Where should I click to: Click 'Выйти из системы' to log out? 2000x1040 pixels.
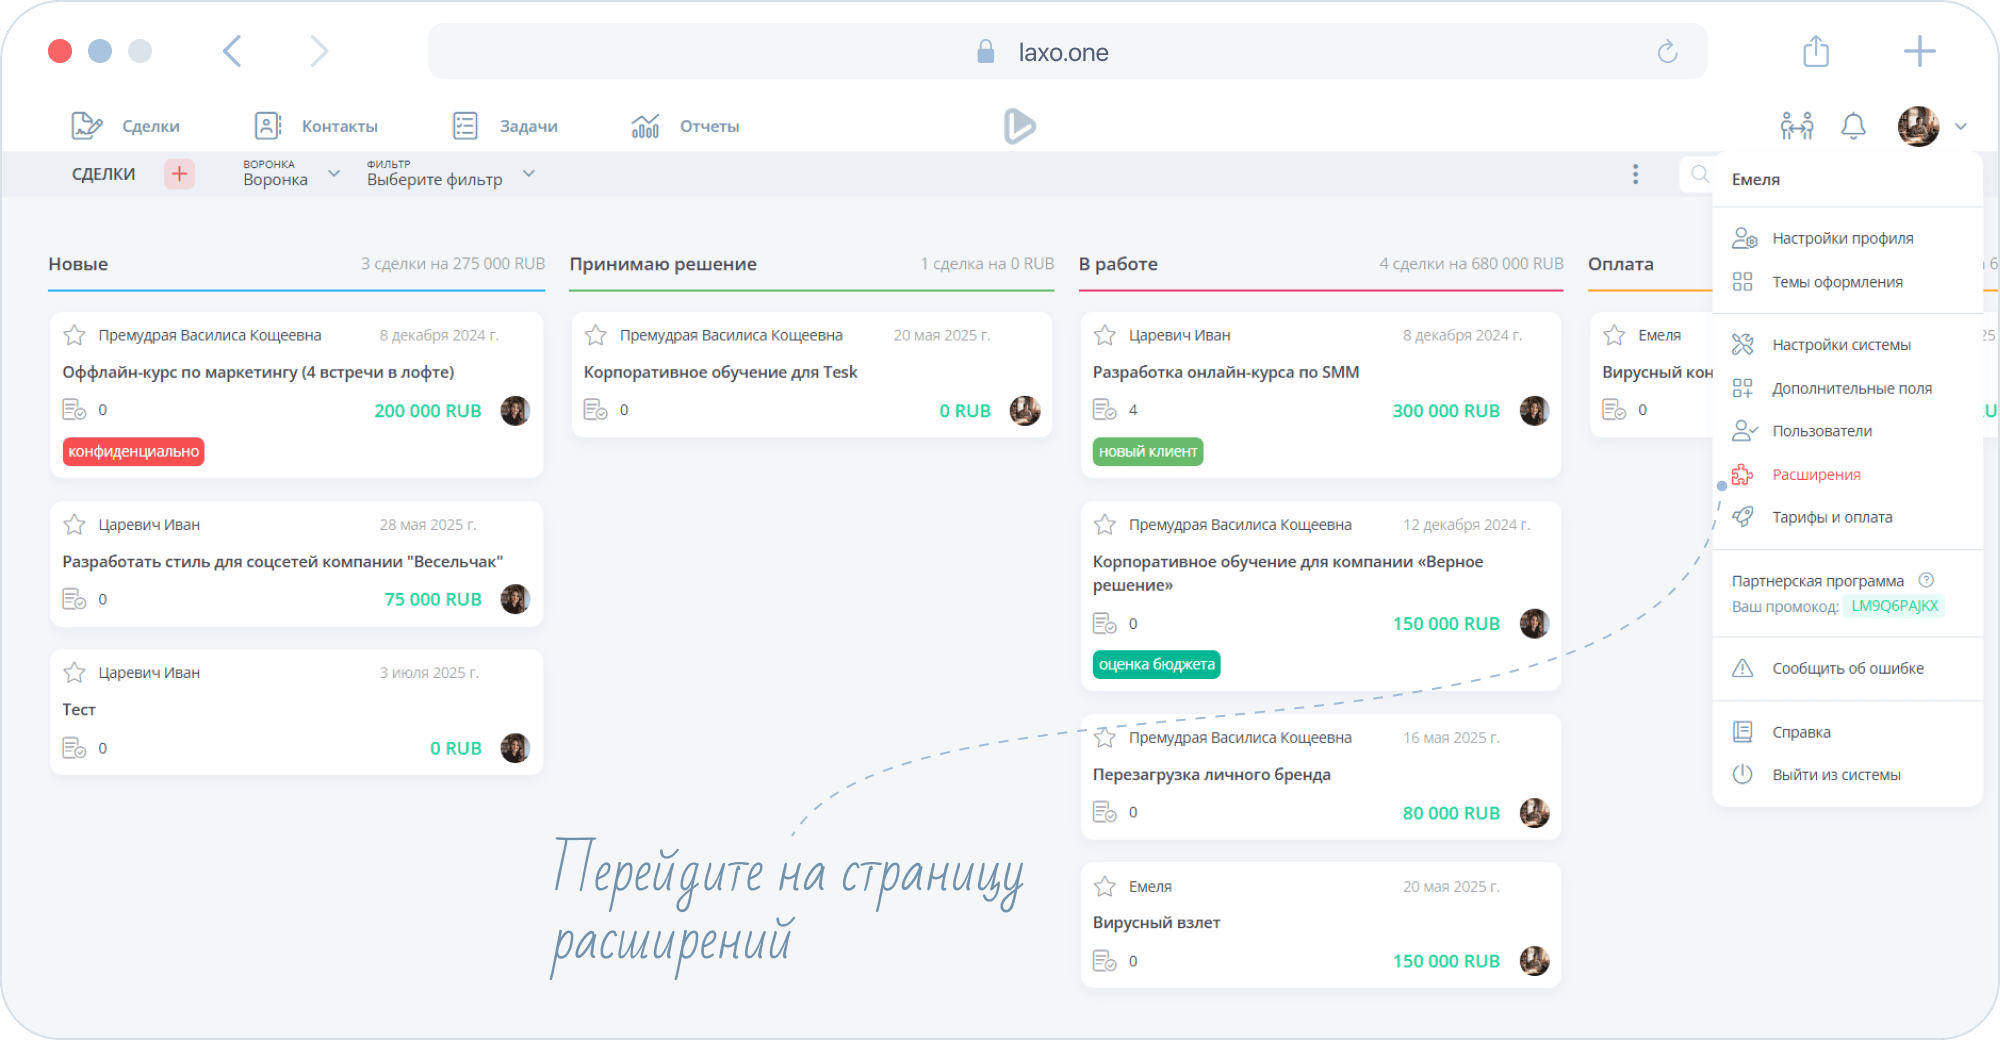[1835, 775]
